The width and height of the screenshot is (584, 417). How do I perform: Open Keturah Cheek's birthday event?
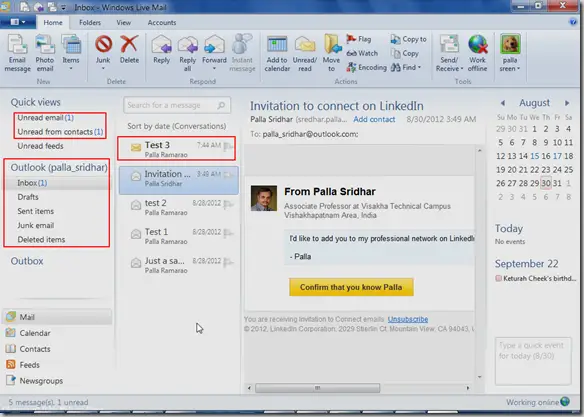coord(536,278)
